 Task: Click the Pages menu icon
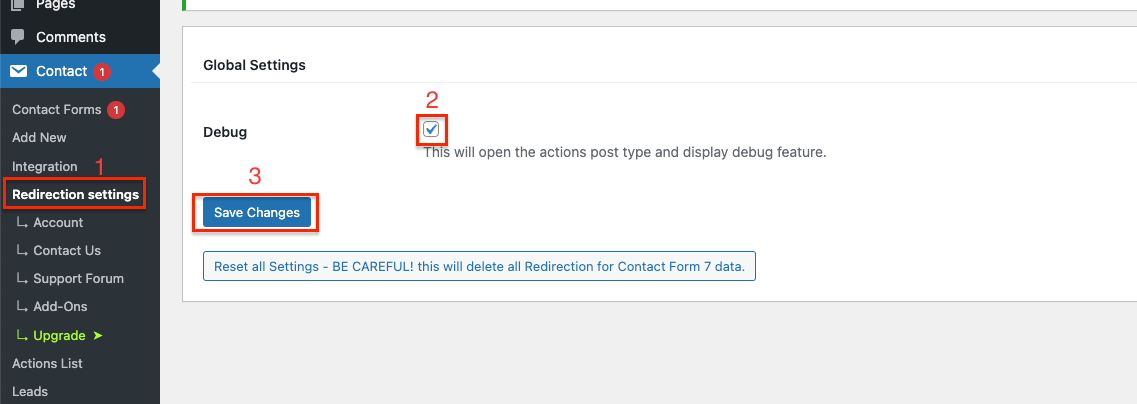point(18,6)
